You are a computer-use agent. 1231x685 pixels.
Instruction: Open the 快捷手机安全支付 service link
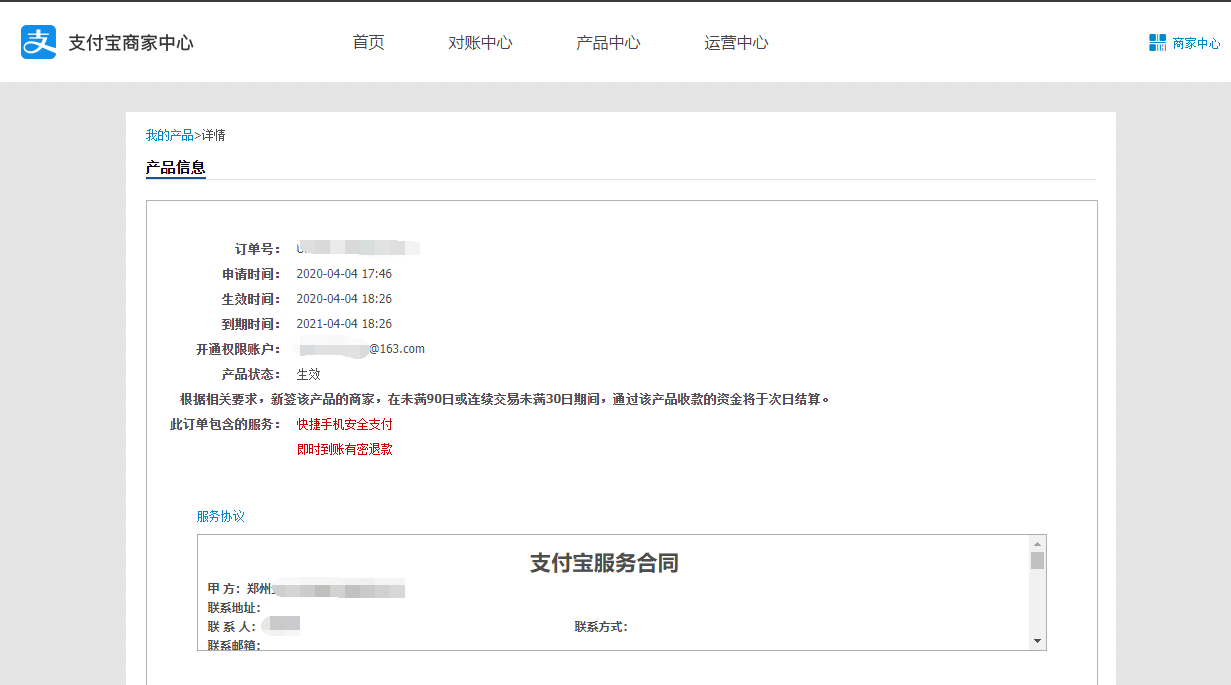(344, 424)
